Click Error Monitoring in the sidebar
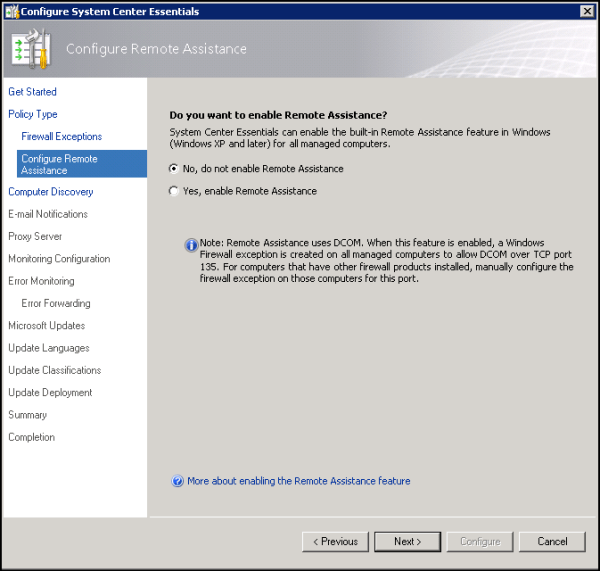600x571 pixels. 41,281
